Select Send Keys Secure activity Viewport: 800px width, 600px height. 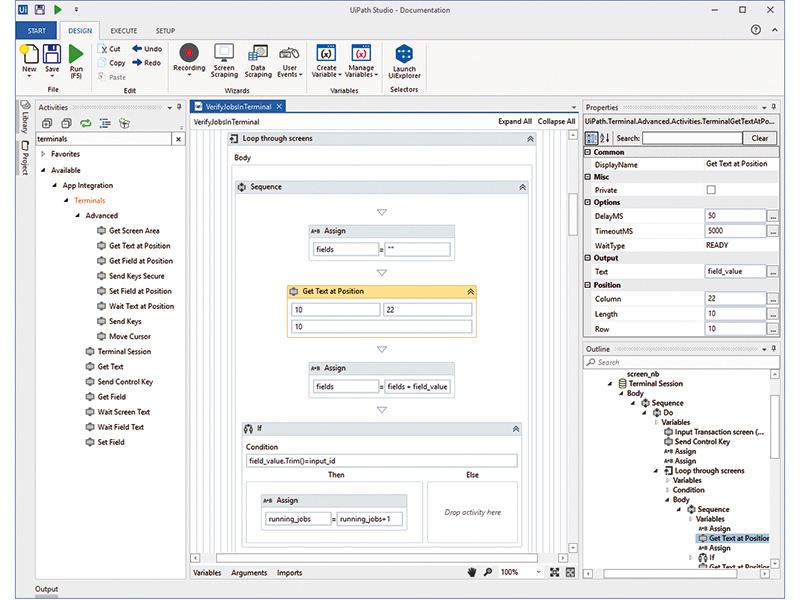131,276
